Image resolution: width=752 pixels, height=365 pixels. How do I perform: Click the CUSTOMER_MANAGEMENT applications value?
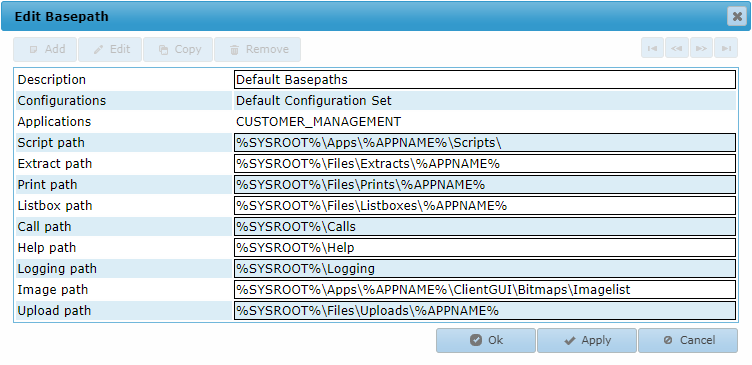pyautogui.click(x=318, y=122)
